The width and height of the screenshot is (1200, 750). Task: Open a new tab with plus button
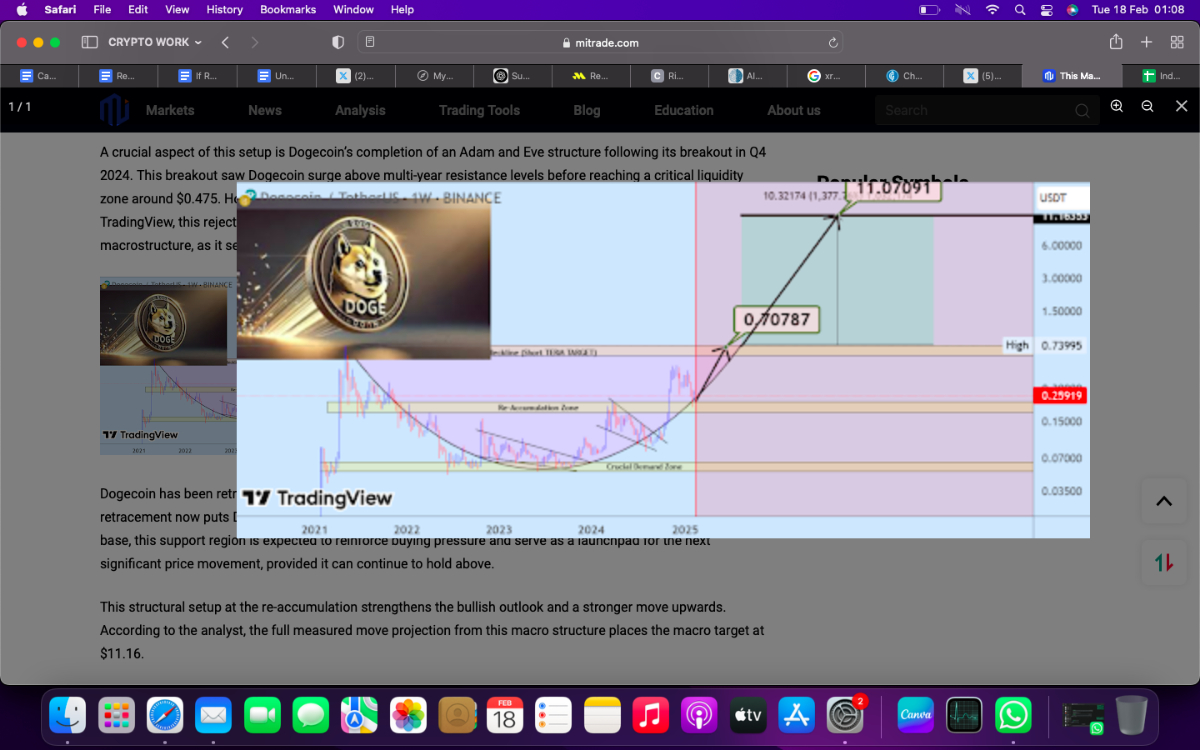pos(1147,42)
